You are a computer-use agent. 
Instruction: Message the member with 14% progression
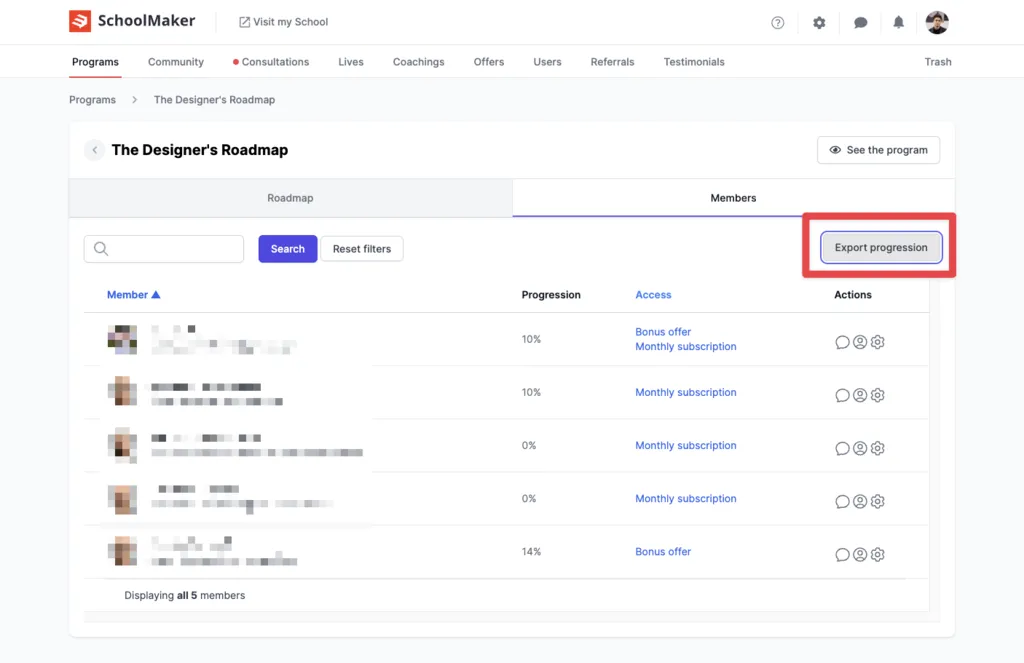tap(842, 555)
